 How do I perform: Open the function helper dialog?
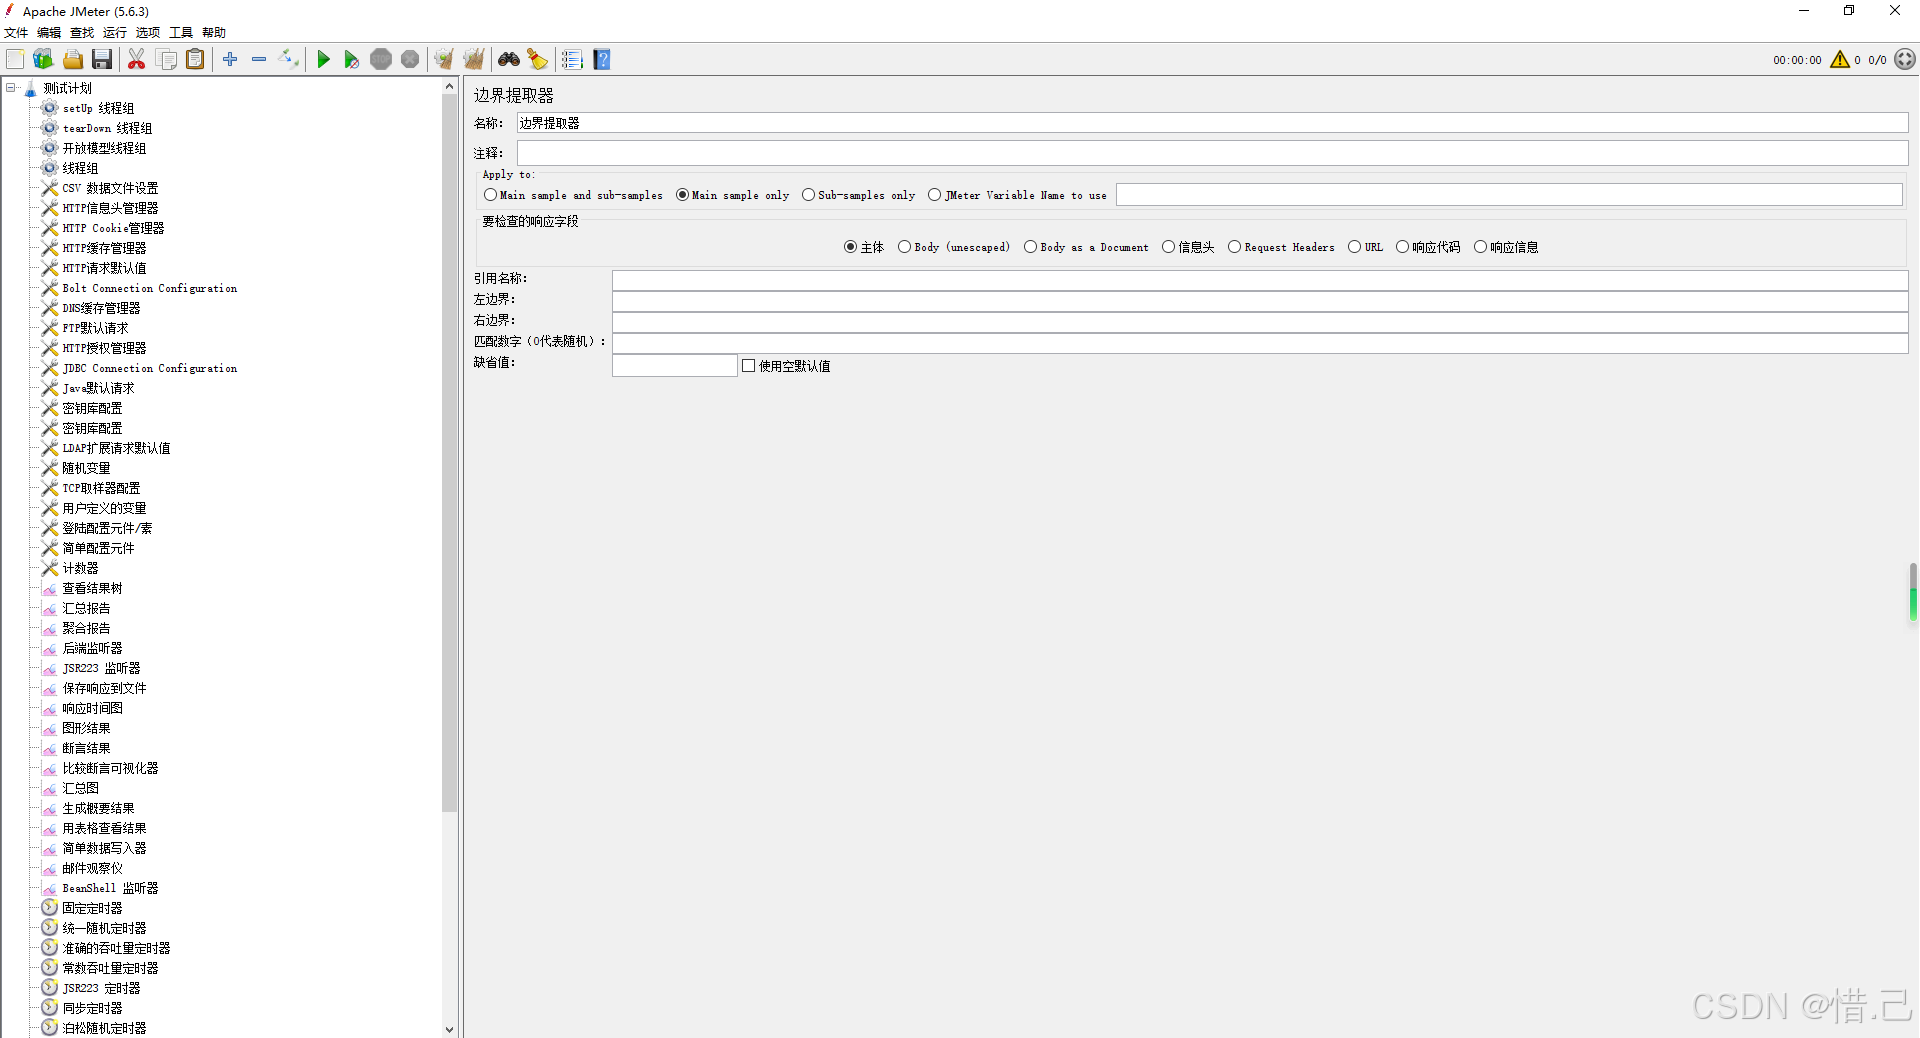pyautogui.click(x=572, y=60)
